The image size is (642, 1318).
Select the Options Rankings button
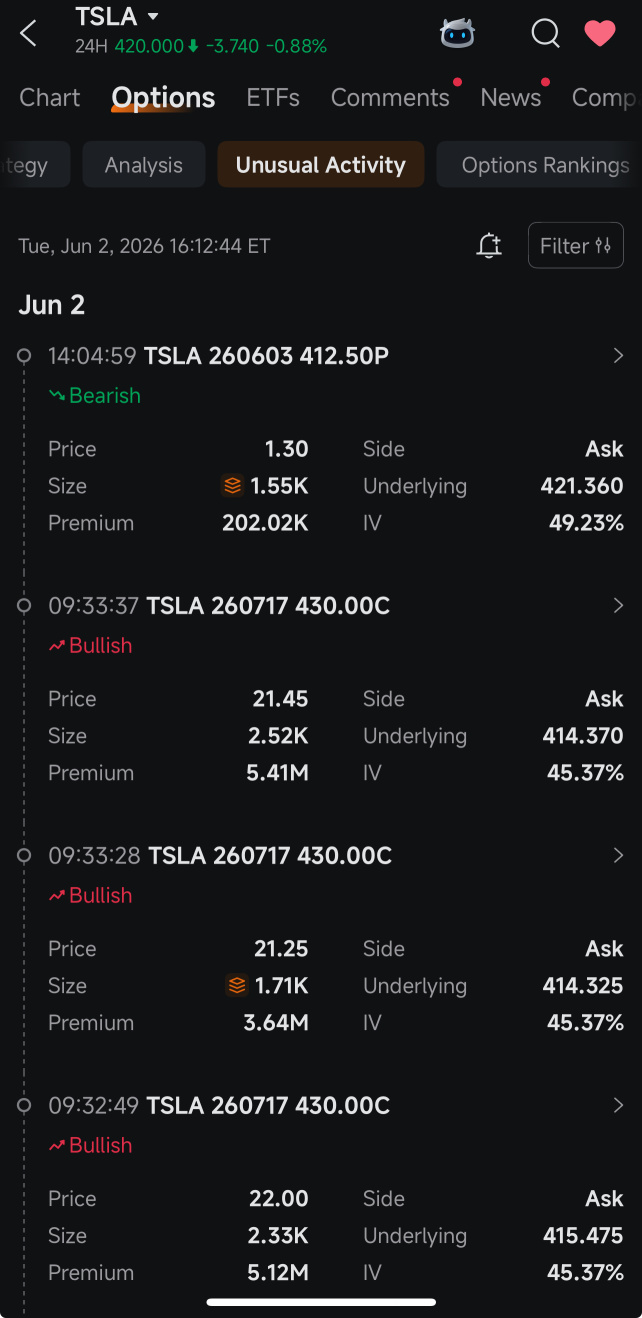pyautogui.click(x=540, y=165)
